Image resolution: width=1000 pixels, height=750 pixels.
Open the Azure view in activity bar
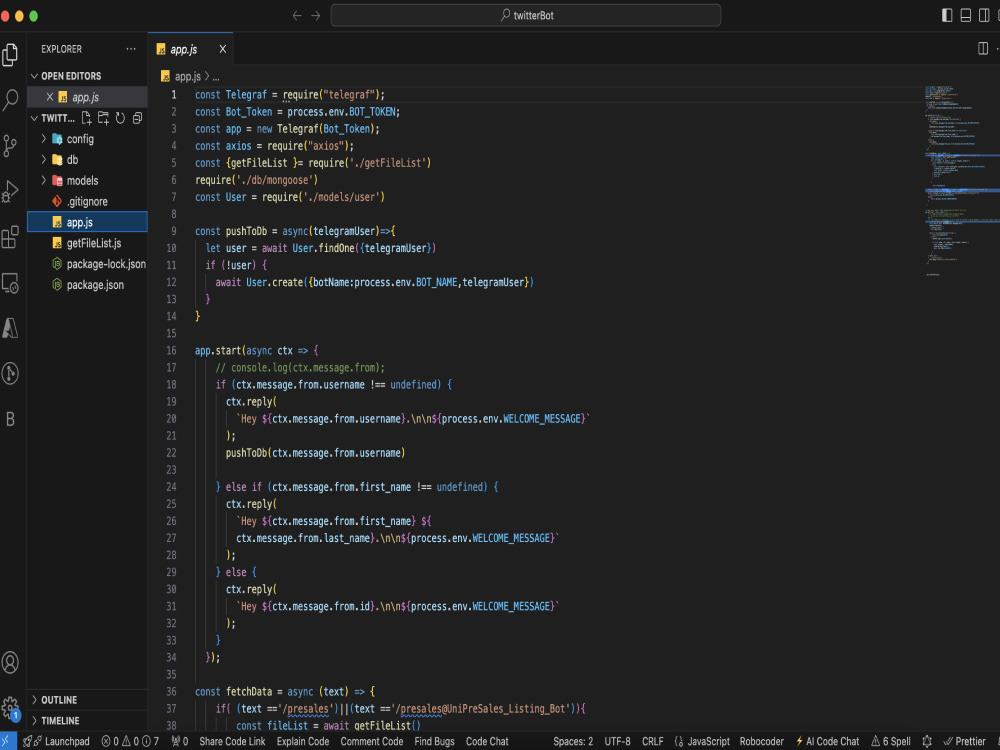point(10,328)
